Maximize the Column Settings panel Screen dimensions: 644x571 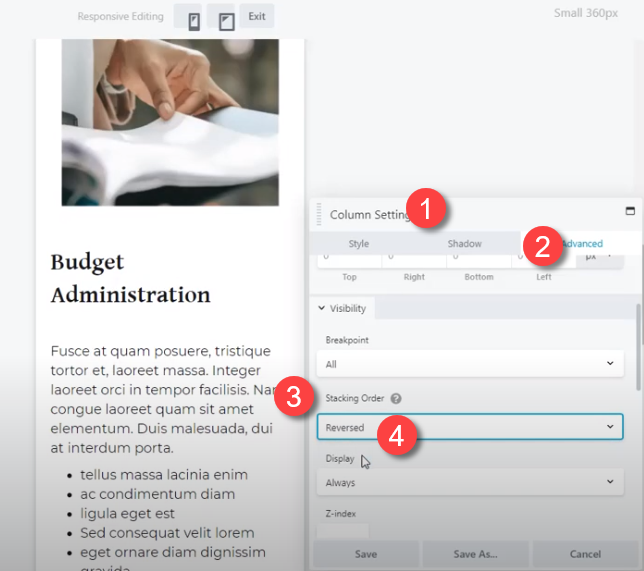point(630,211)
